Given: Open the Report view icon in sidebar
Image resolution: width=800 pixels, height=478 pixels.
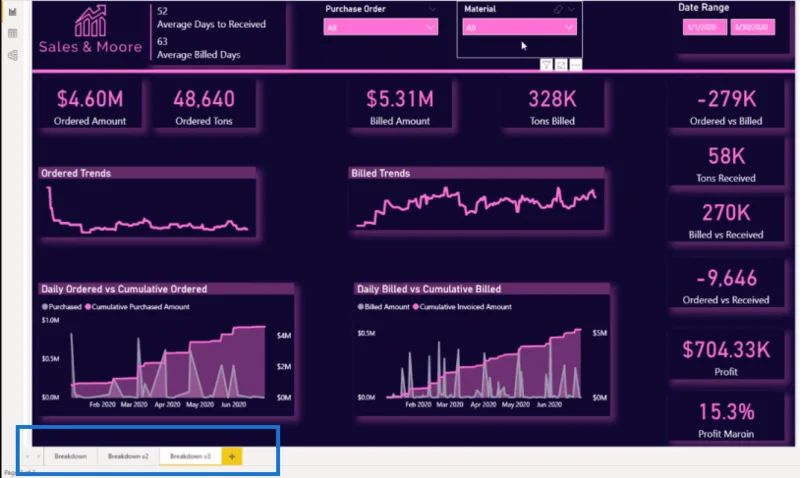Looking at the screenshot, I should pyautogui.click(x=12, y=12).
